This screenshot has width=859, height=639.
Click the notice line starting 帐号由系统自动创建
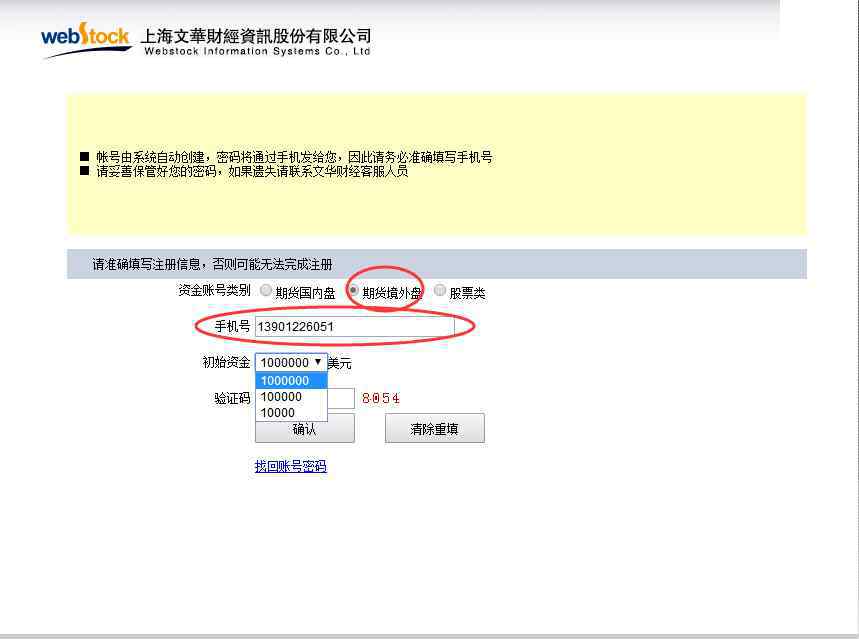pos(294,157)
